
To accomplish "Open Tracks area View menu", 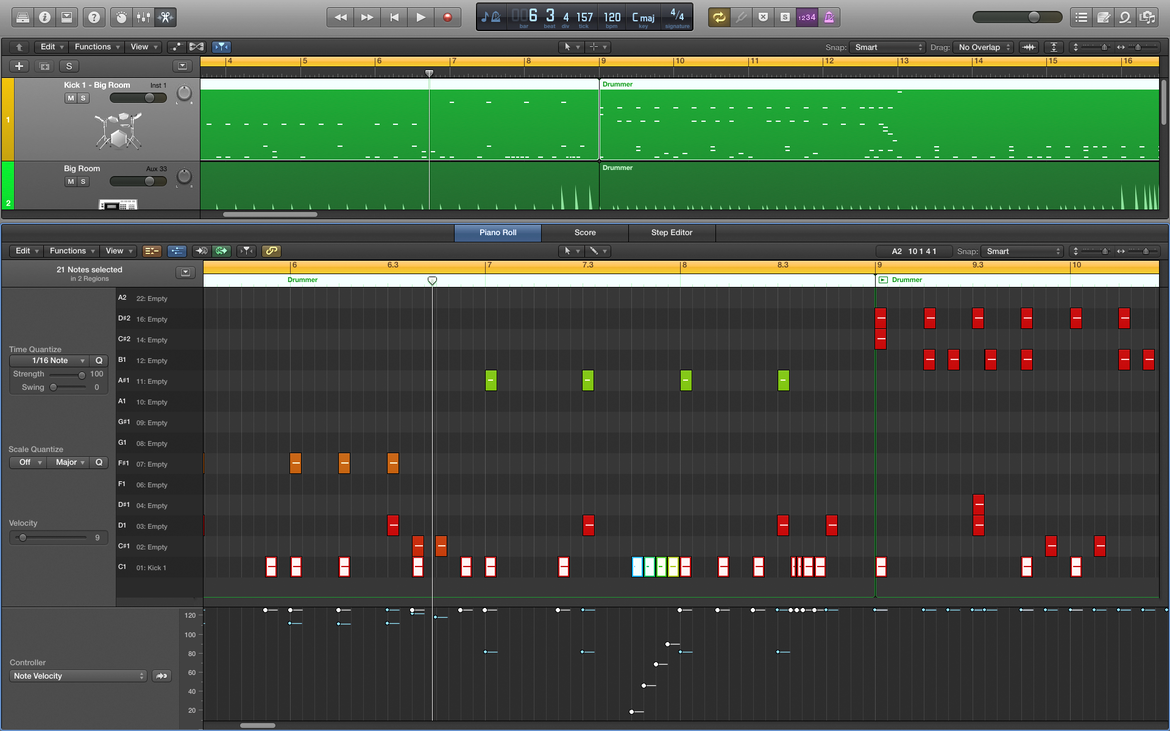I will (143, 46).
